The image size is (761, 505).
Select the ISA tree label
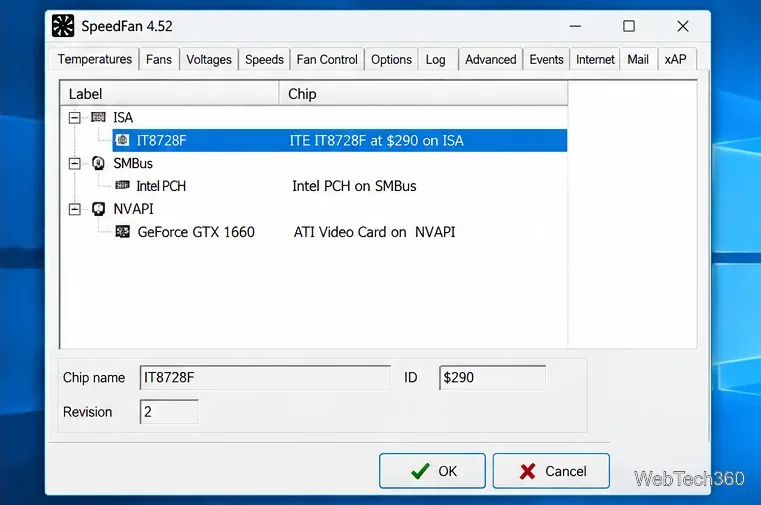pos(123,117)
